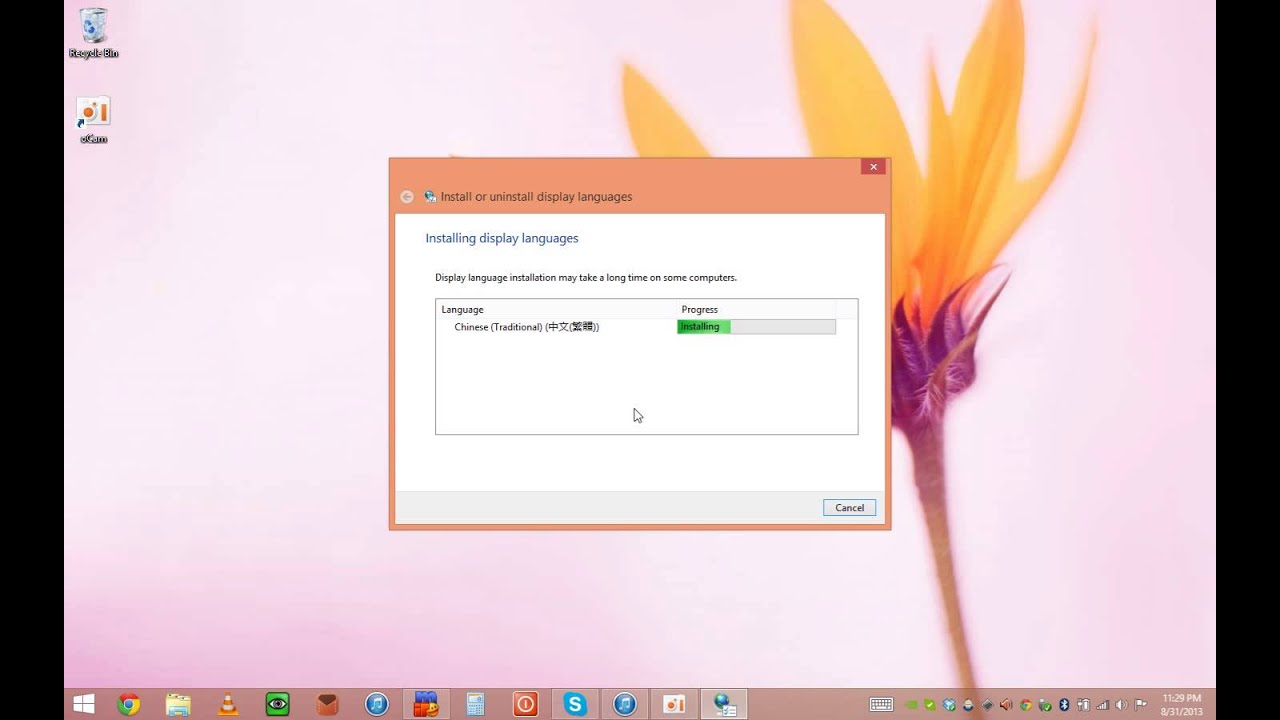Open the white volume speaker tray icon
1280x720 pixels.
pyautogui.click(x=1121, y=704)
